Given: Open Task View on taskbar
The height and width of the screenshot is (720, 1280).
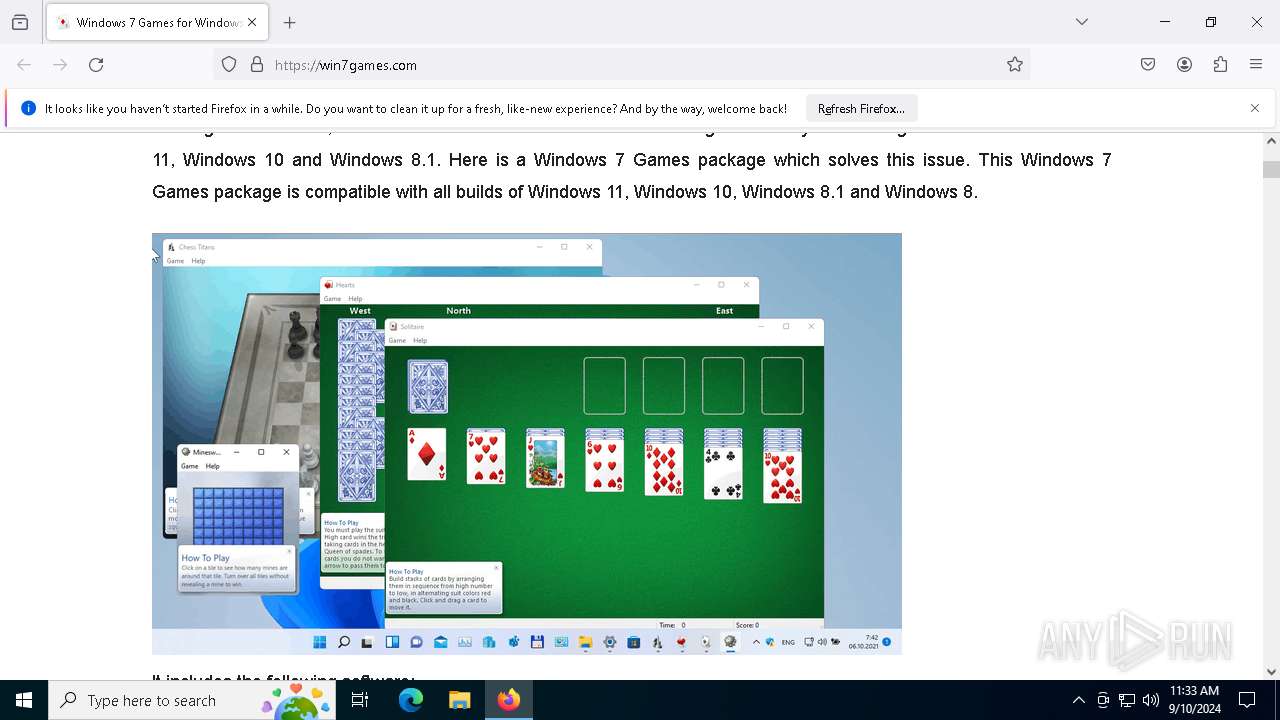Looking at the screenshot, I should click(360, 700).
